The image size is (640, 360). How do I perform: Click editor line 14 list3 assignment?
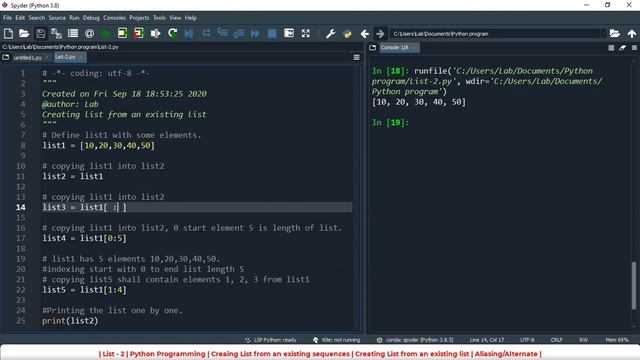pos(84,207)
